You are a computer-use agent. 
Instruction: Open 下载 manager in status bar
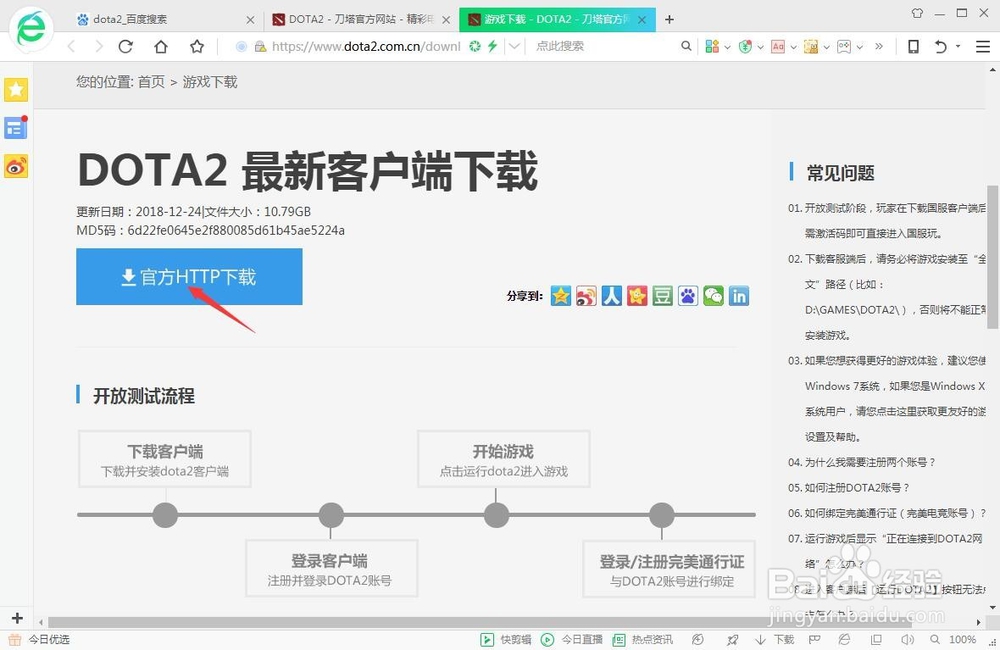click(774, 639)
